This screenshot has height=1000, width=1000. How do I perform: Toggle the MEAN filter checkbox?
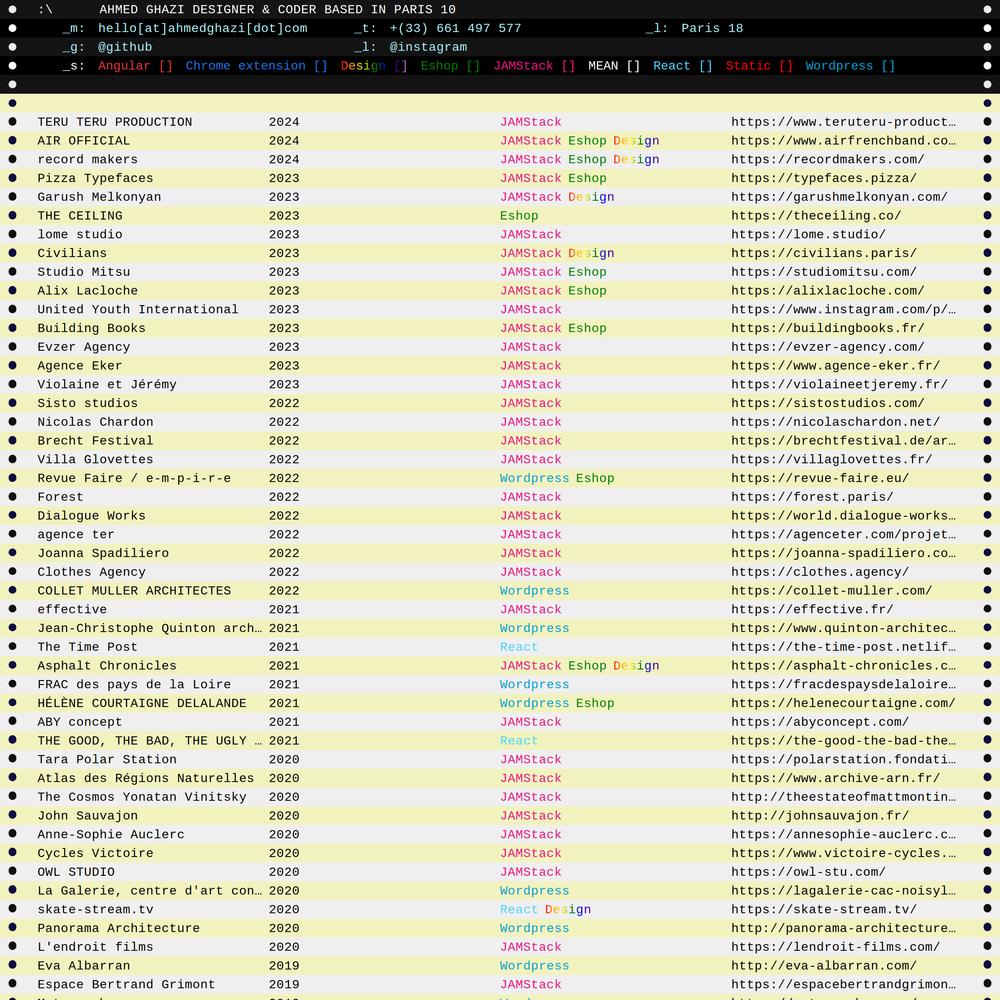[x=614, y=66]
